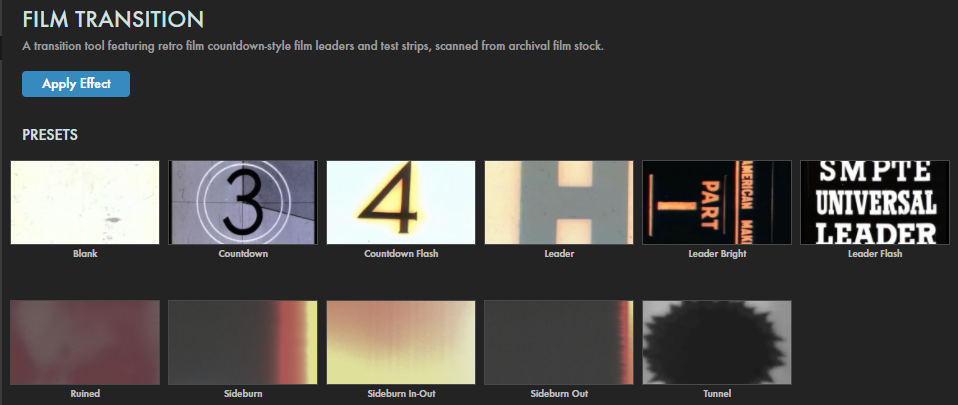
Task: Click the 'Leader Bright' label text
Action: (717, 254)
